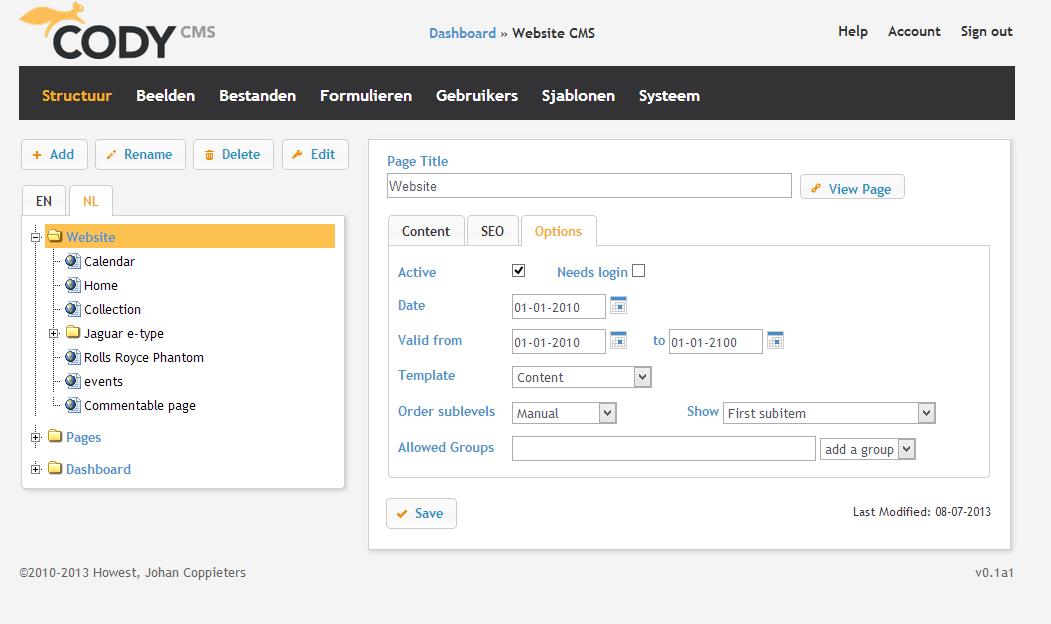
Task: Open the calendar picker for the 'to' date
Action: pos(776,340)
